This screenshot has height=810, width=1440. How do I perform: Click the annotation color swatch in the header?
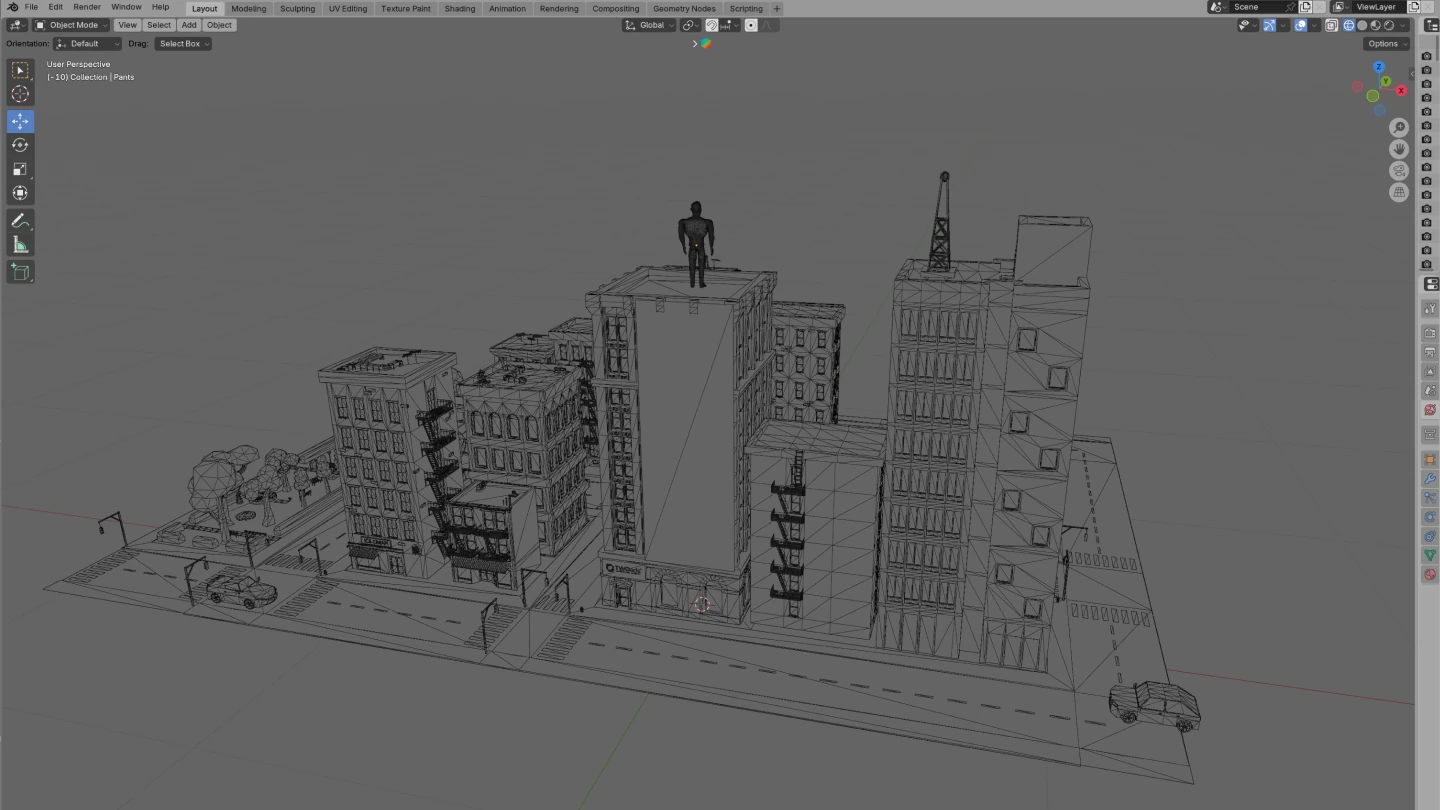tap(707, 43)
